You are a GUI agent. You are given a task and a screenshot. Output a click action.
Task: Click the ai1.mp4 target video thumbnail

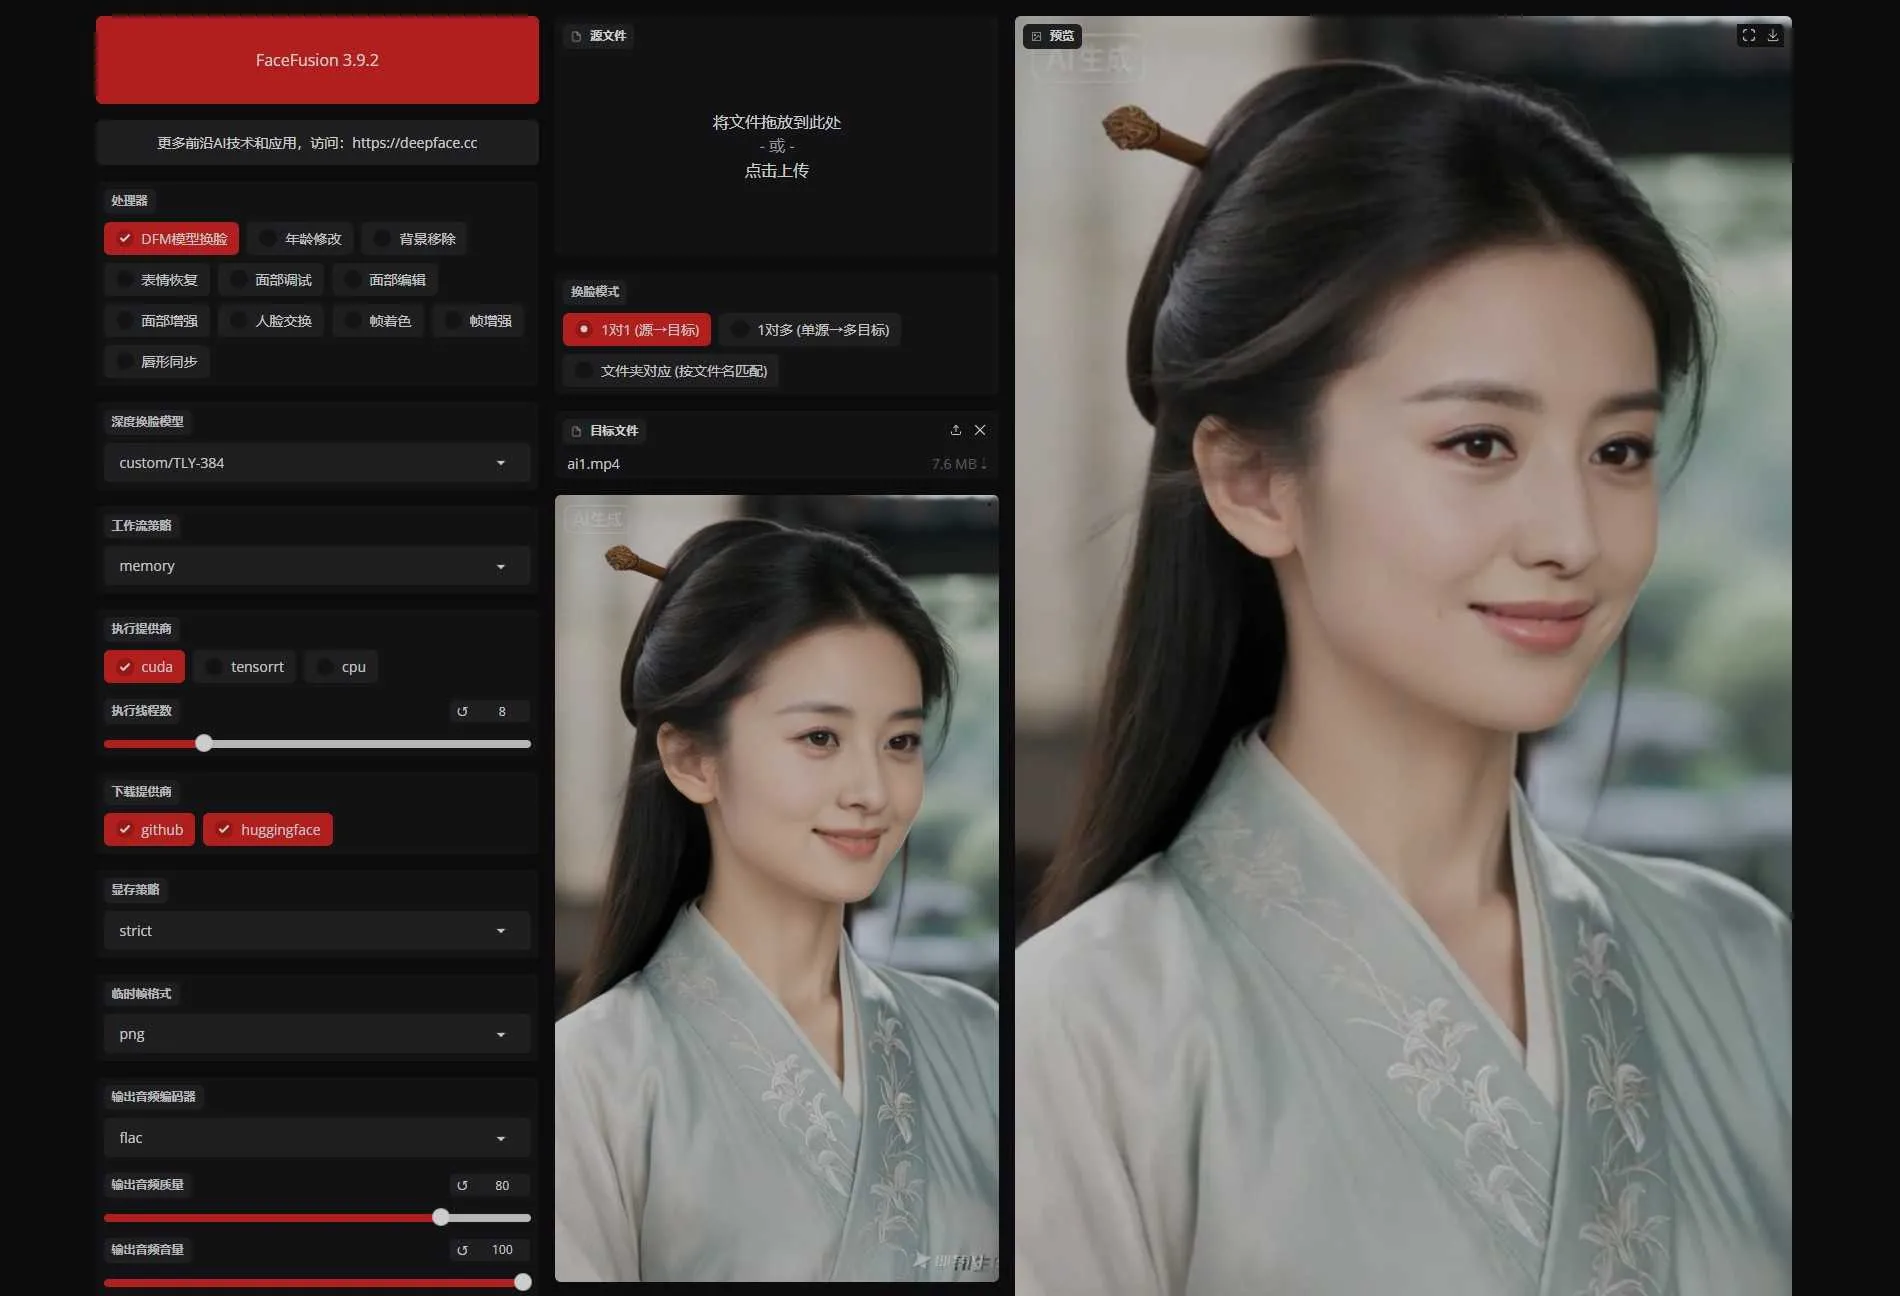777,889
